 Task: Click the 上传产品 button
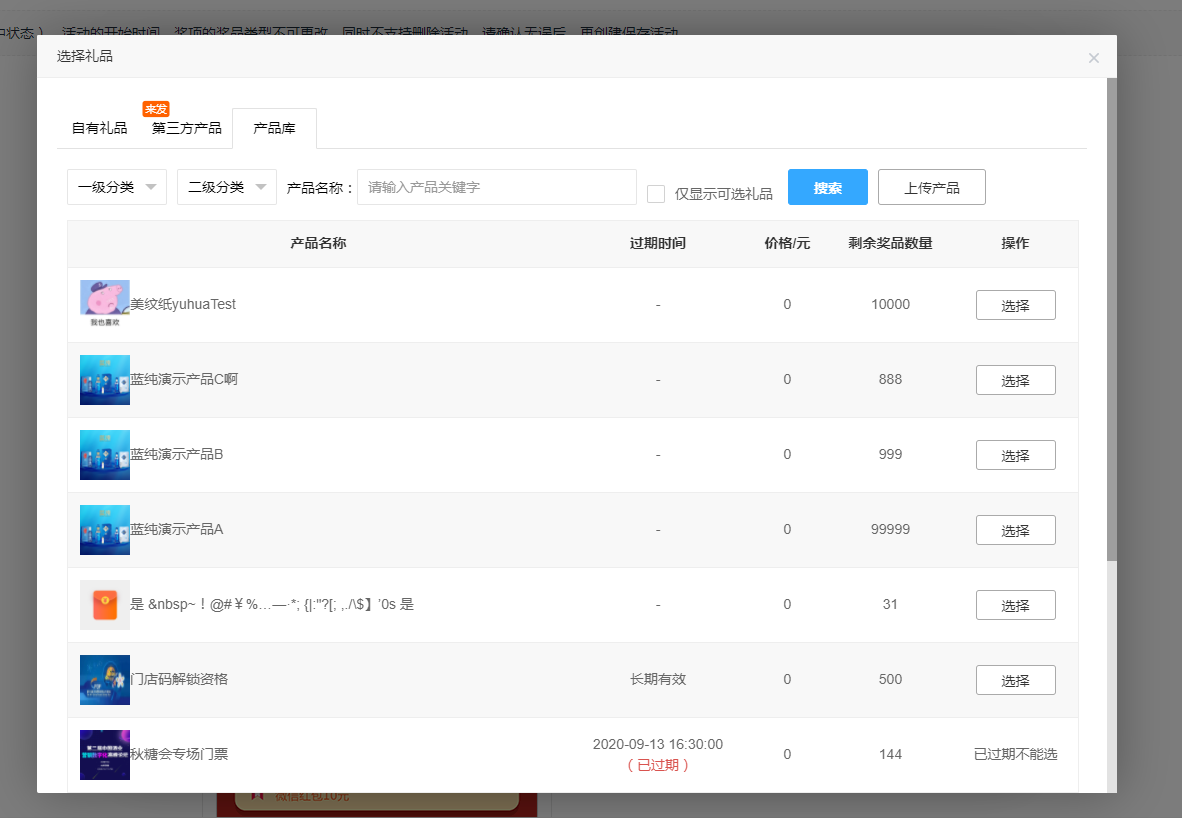(x=932, y=187)
